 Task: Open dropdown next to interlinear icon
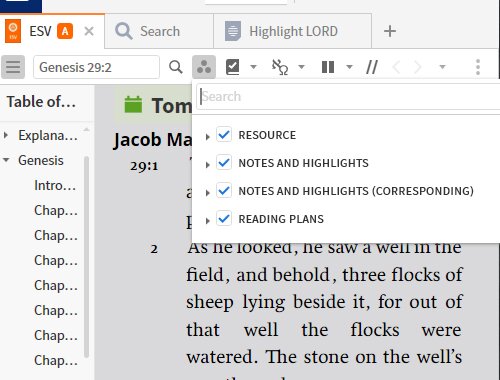(x=301, y=67)
